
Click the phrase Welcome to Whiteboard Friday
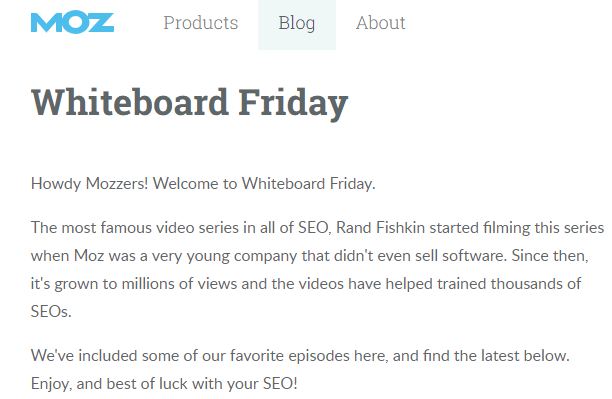point(264,183)
